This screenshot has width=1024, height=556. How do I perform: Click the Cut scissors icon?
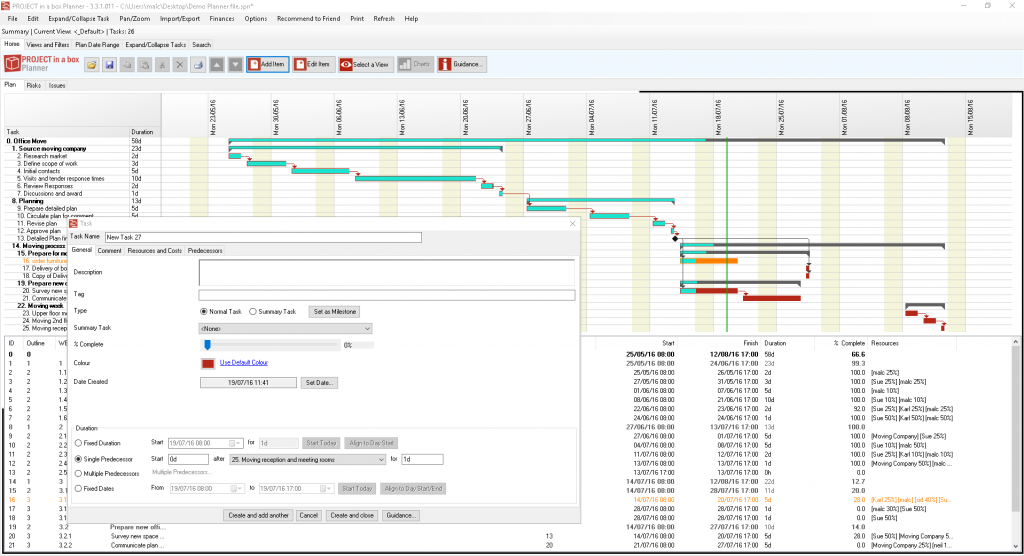[x=162, y=65]
